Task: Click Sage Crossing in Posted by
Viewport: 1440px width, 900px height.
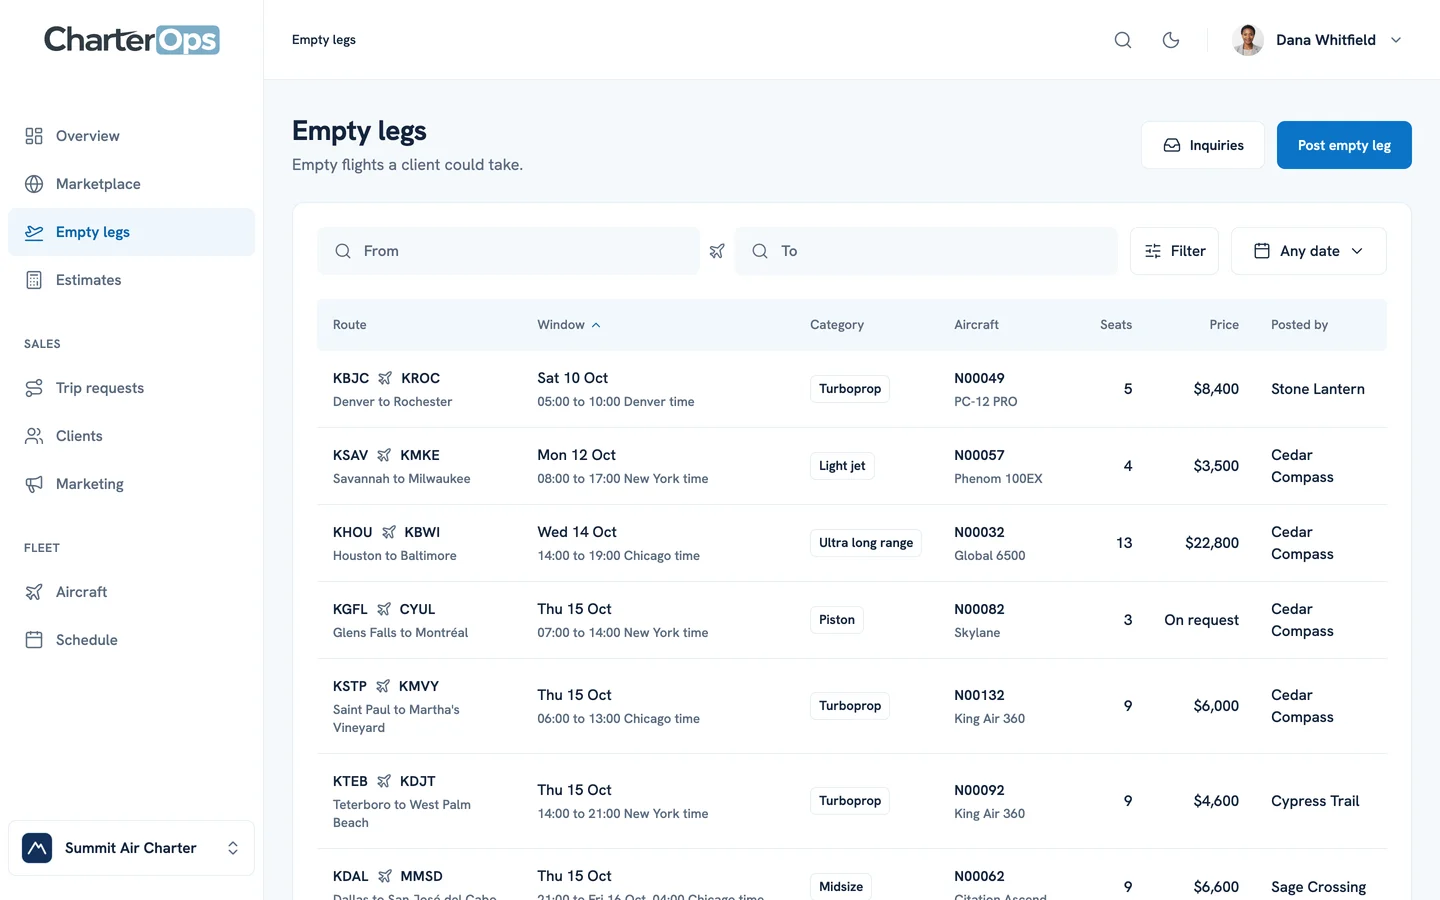Action: (x=1318, y=887)
